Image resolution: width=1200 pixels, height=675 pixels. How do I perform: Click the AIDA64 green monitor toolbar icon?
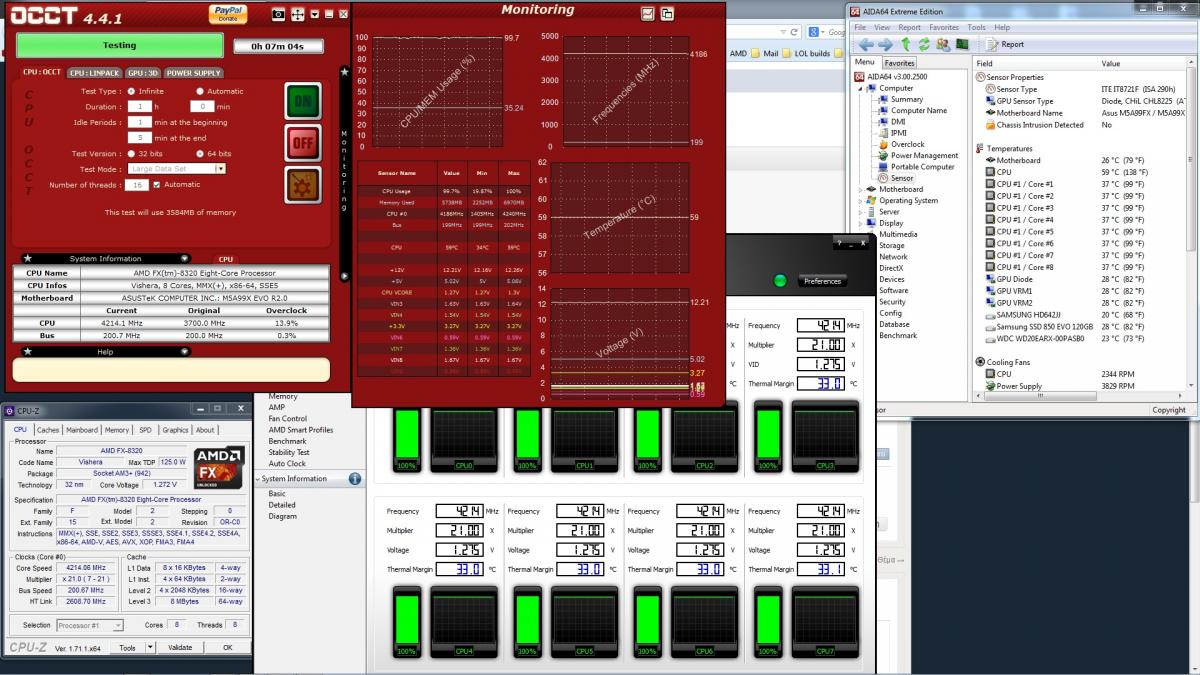(962, 44)
